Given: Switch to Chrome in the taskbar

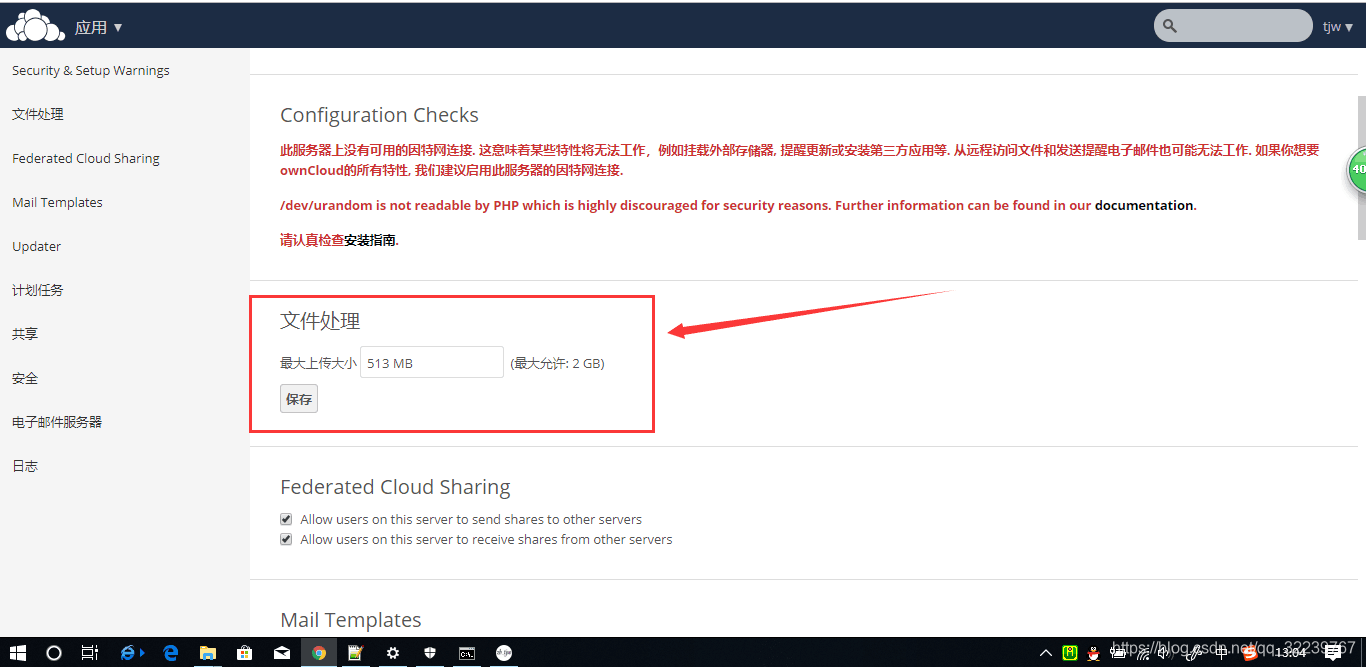Looking at the screenshot, I should click(x=319, y=653).
